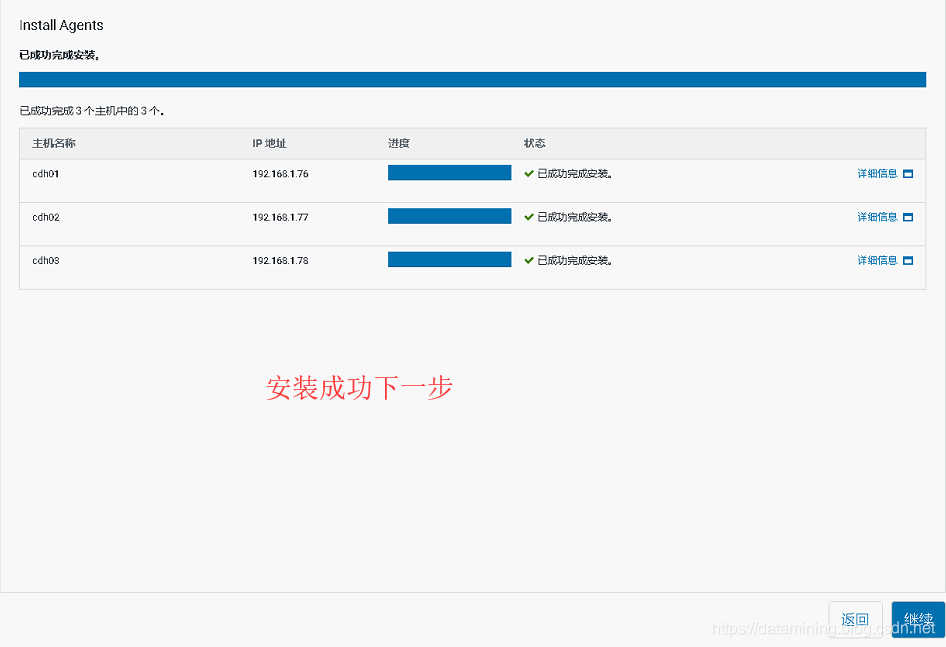Click green checkmark in cdh02 status
Screen dimensions: 946x647
click(x=529, y=217)
